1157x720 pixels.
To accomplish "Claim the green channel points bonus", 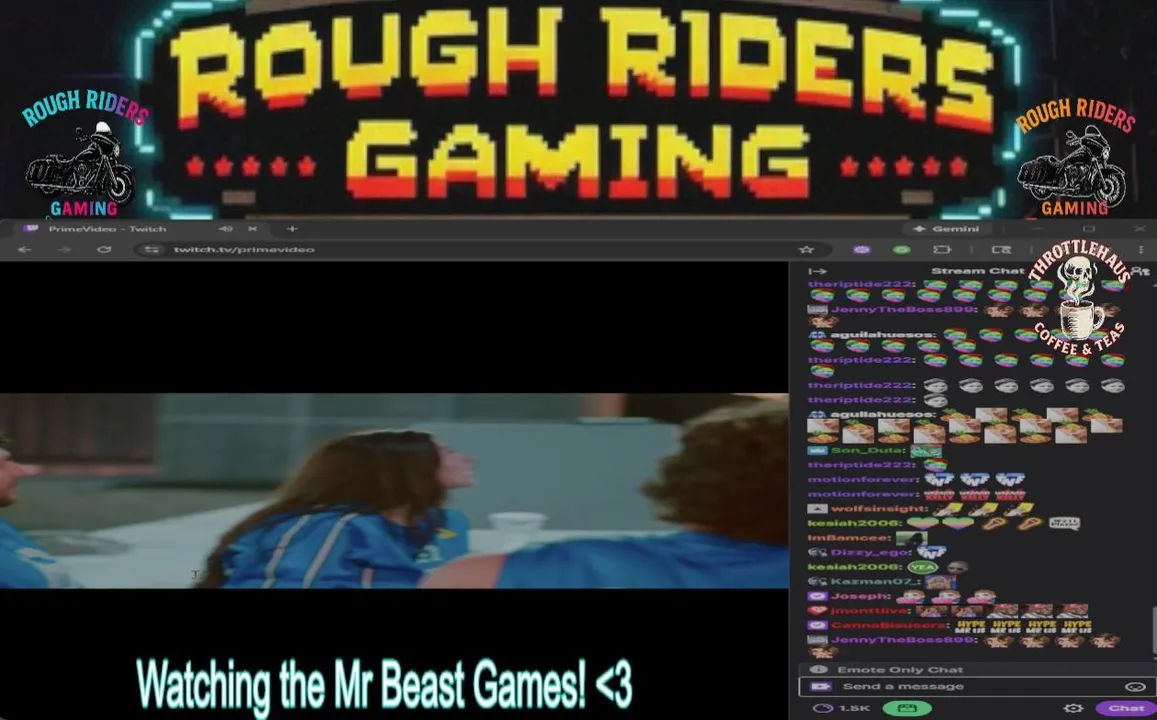I will [907, 708].
